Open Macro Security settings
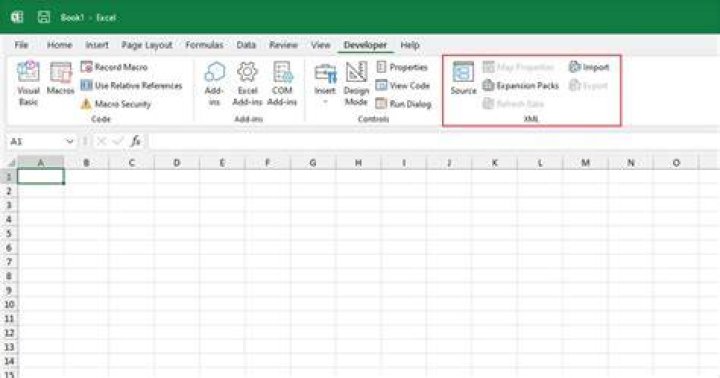720x378 pixels. pyautogui.click(x=116, y=104)
